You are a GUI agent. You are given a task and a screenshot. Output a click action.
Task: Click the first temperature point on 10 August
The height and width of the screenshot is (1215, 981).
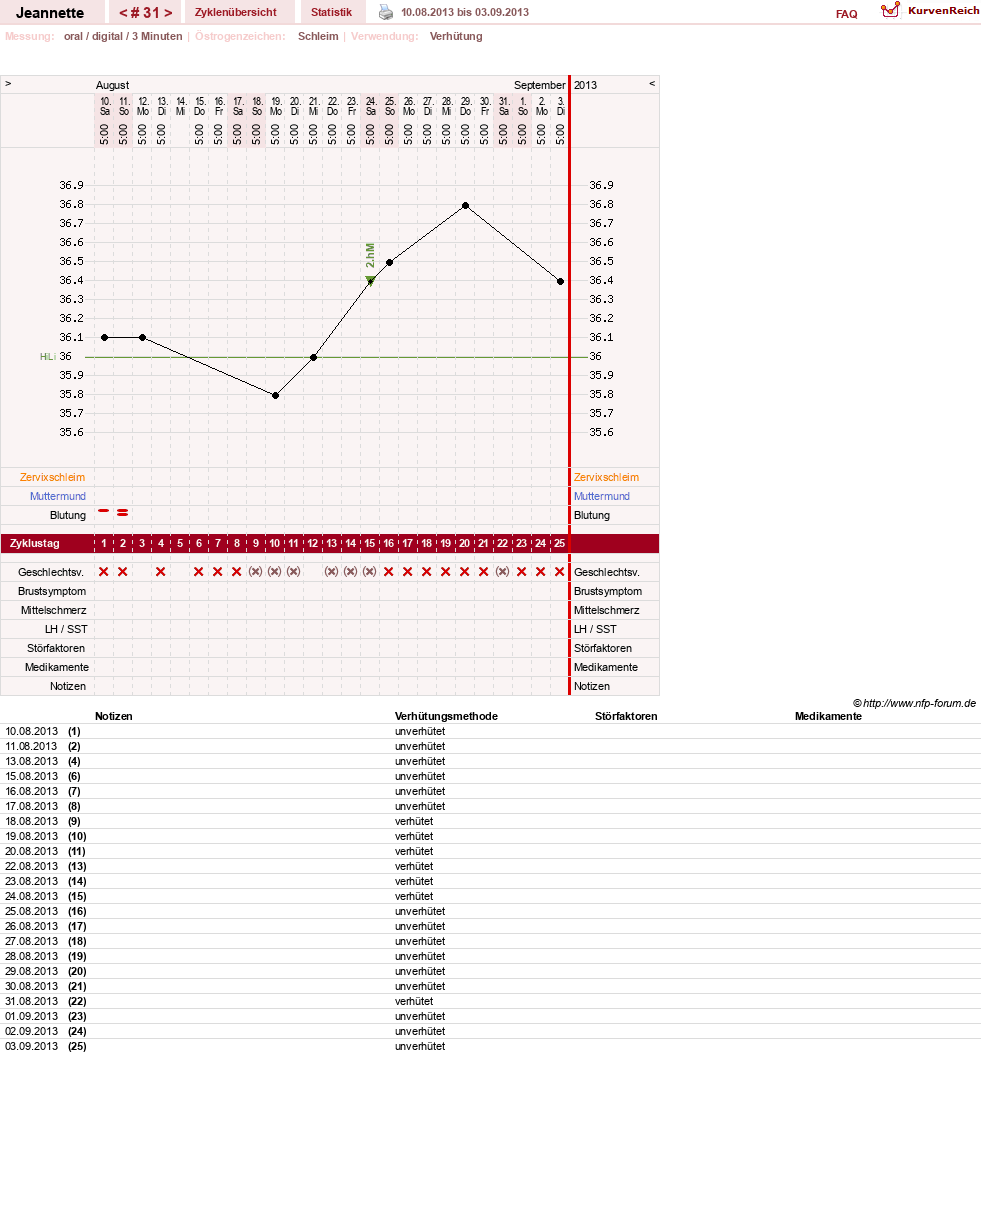click(104, 337)
